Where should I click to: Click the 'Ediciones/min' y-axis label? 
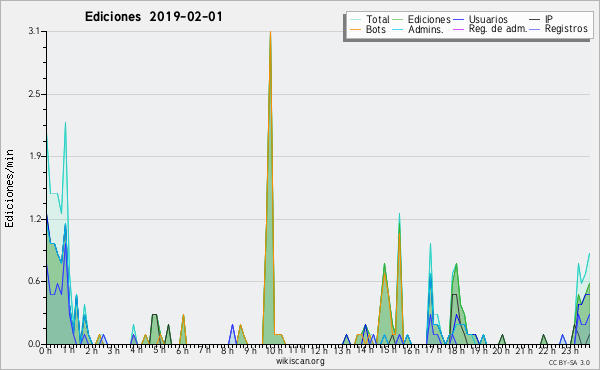click(9, 188)
